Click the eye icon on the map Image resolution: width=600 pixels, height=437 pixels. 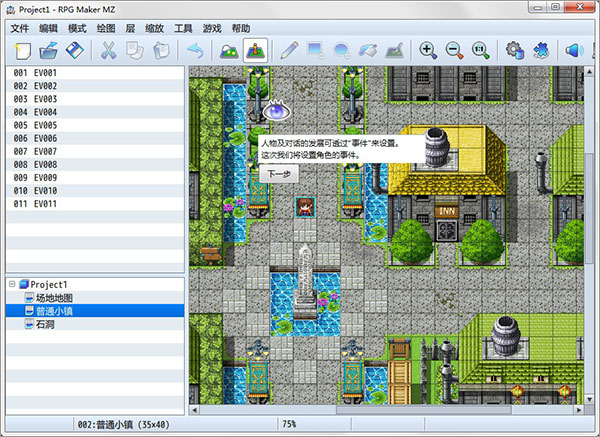[276, 111]
